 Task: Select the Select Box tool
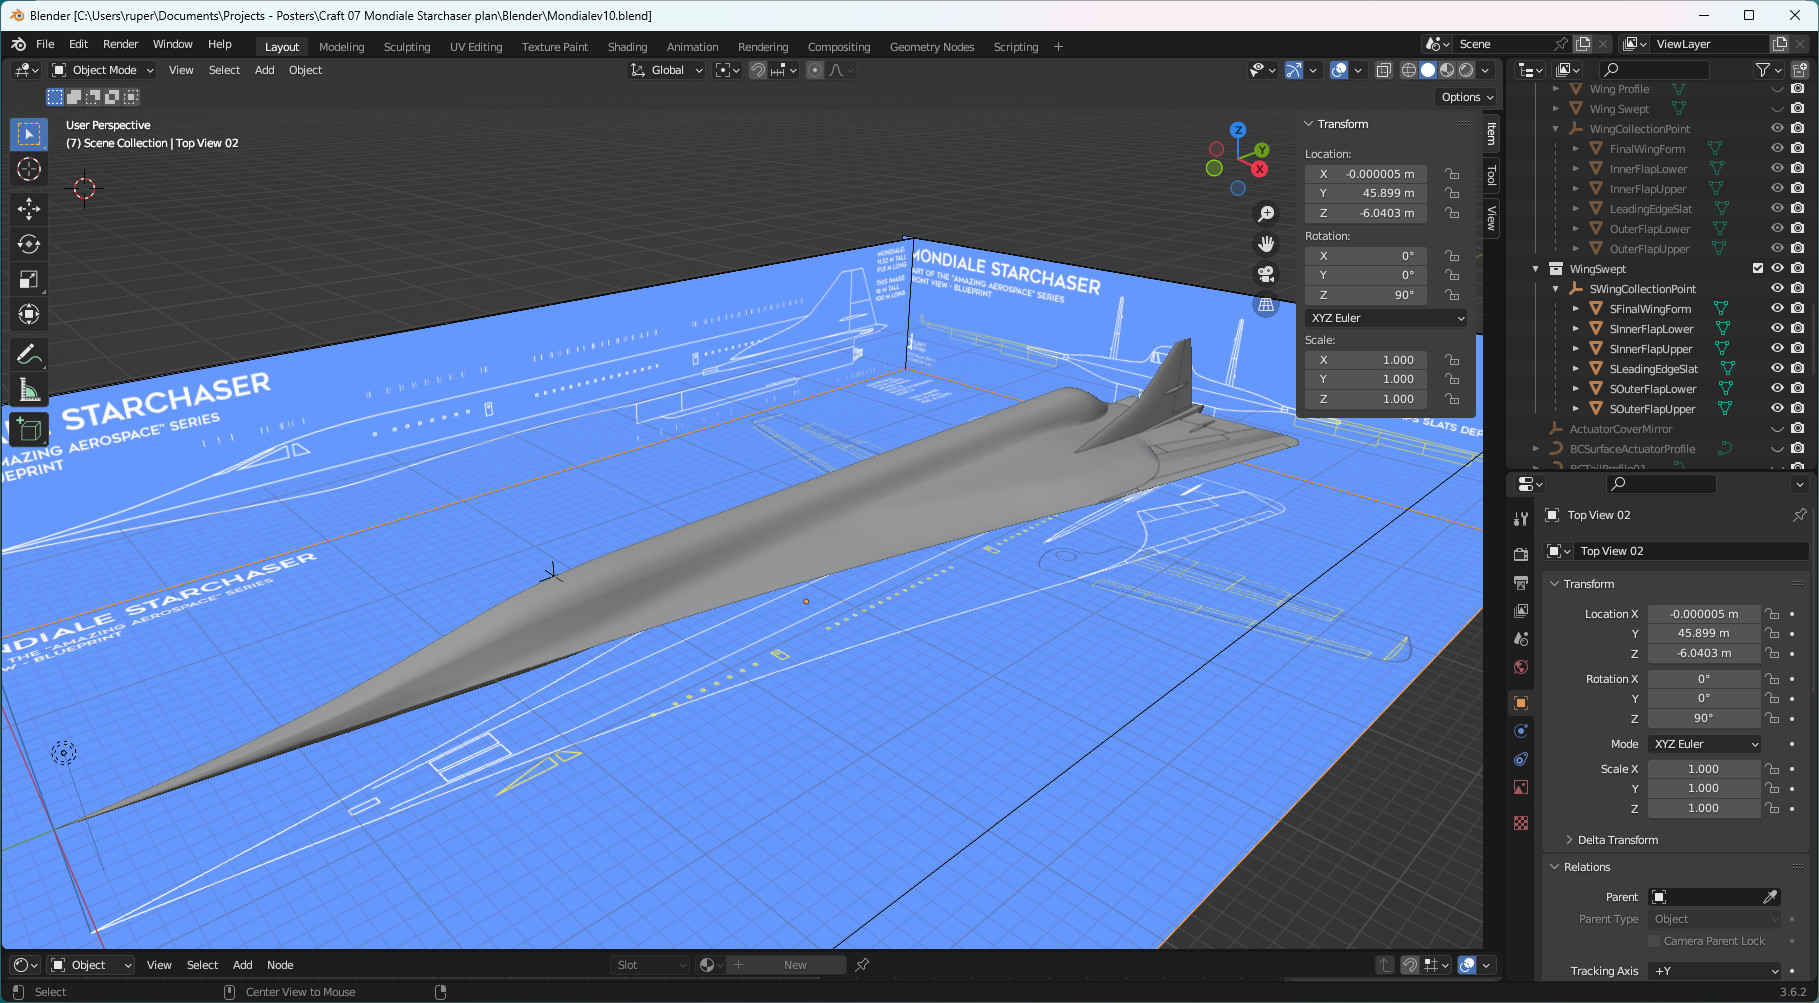click(x=29, y=134)
